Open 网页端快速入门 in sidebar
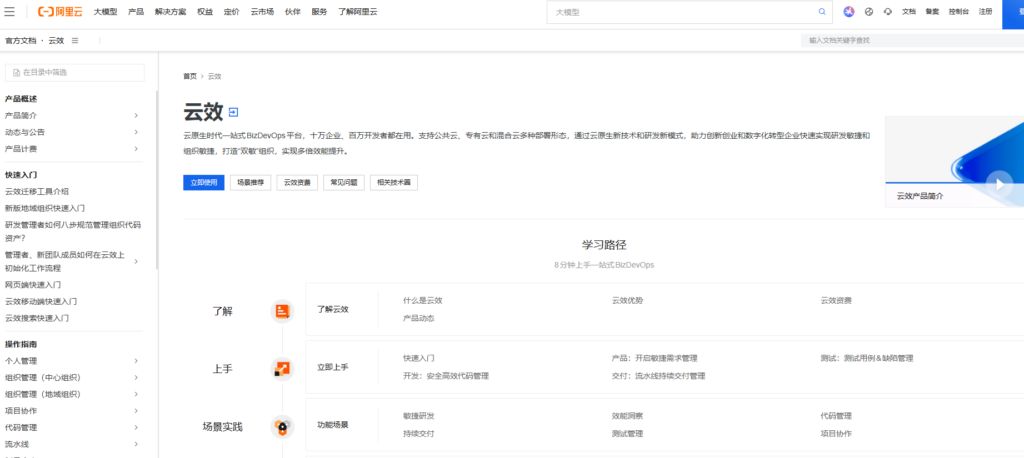Viewport: 1024px width, 458px height. [33, 285]
